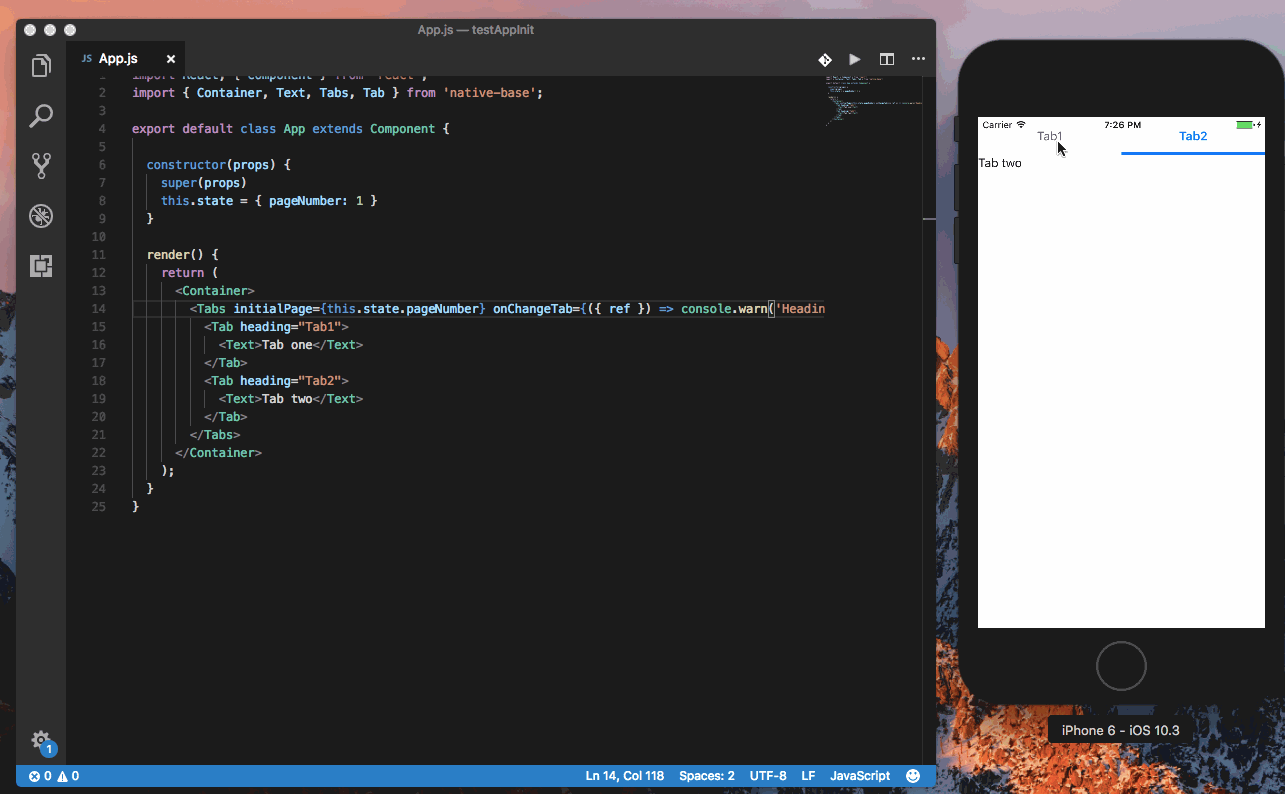Open the Source Control view
The image size is (1285, 794).
(x=41, y=166)
